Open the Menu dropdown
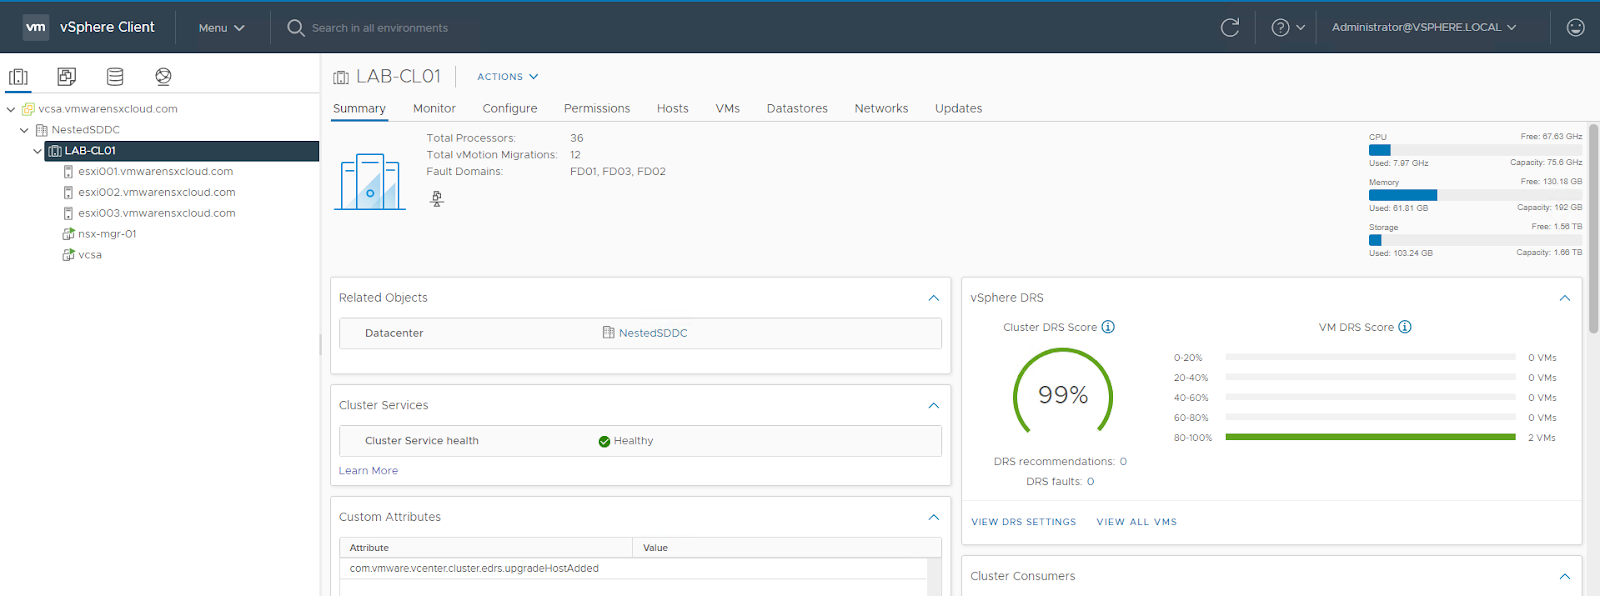Image resolution: width=1600 pixels, height=596 pixels. point(221,28)
